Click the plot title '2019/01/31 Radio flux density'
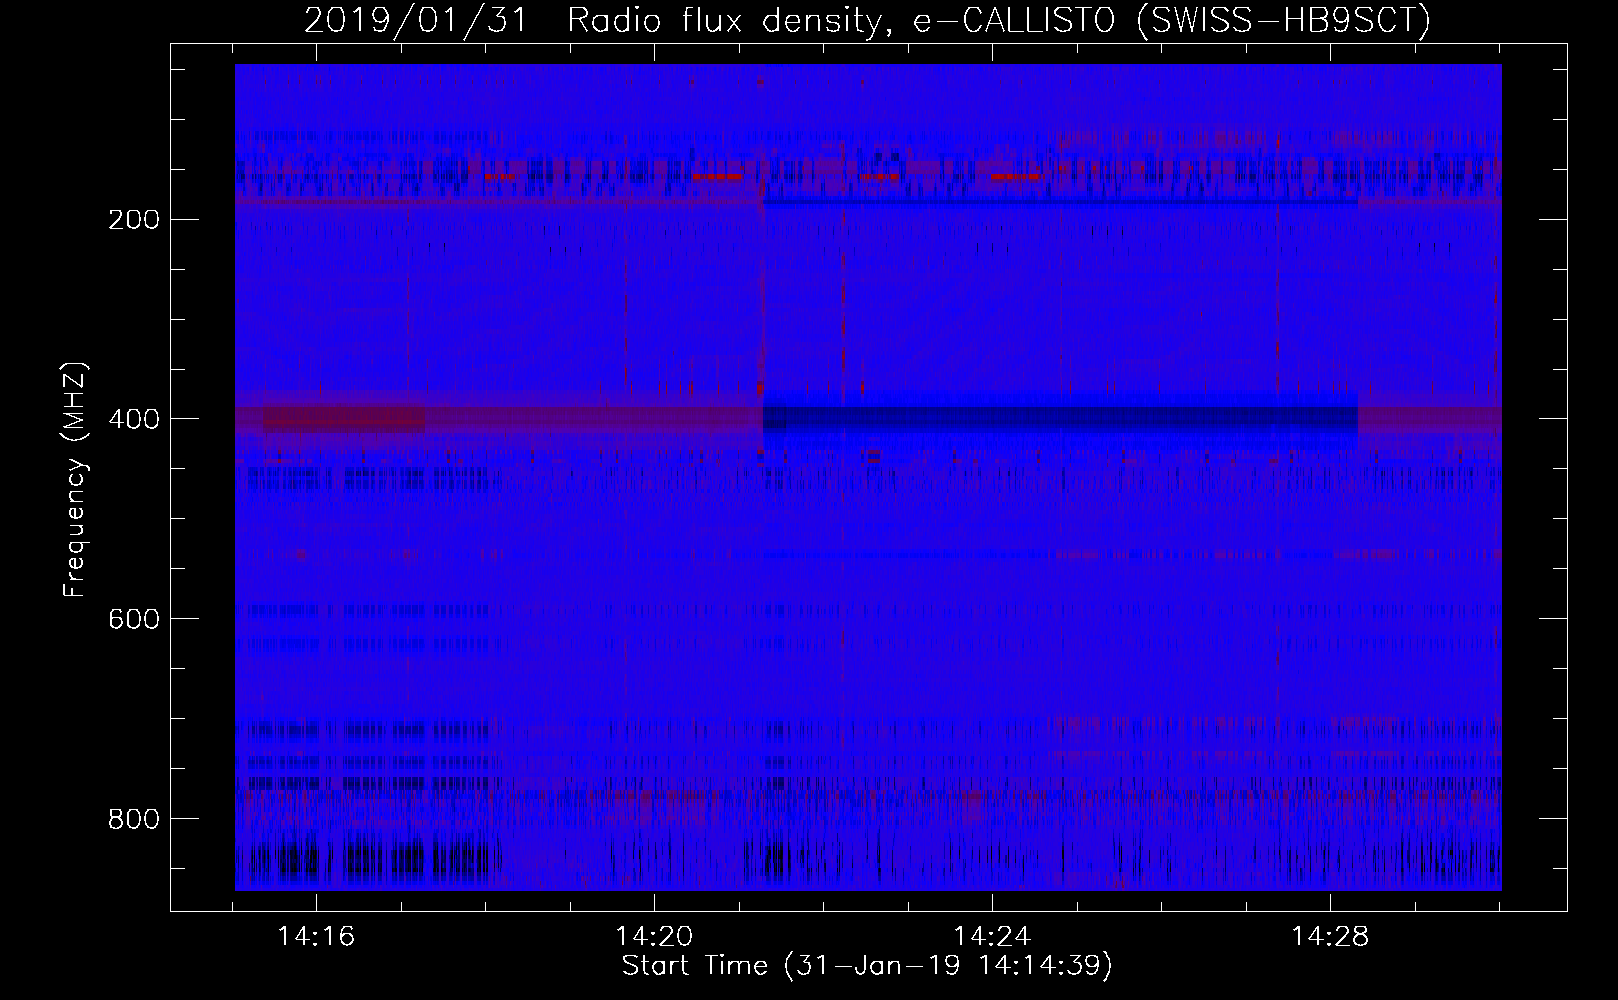 (x=867, y=20)
